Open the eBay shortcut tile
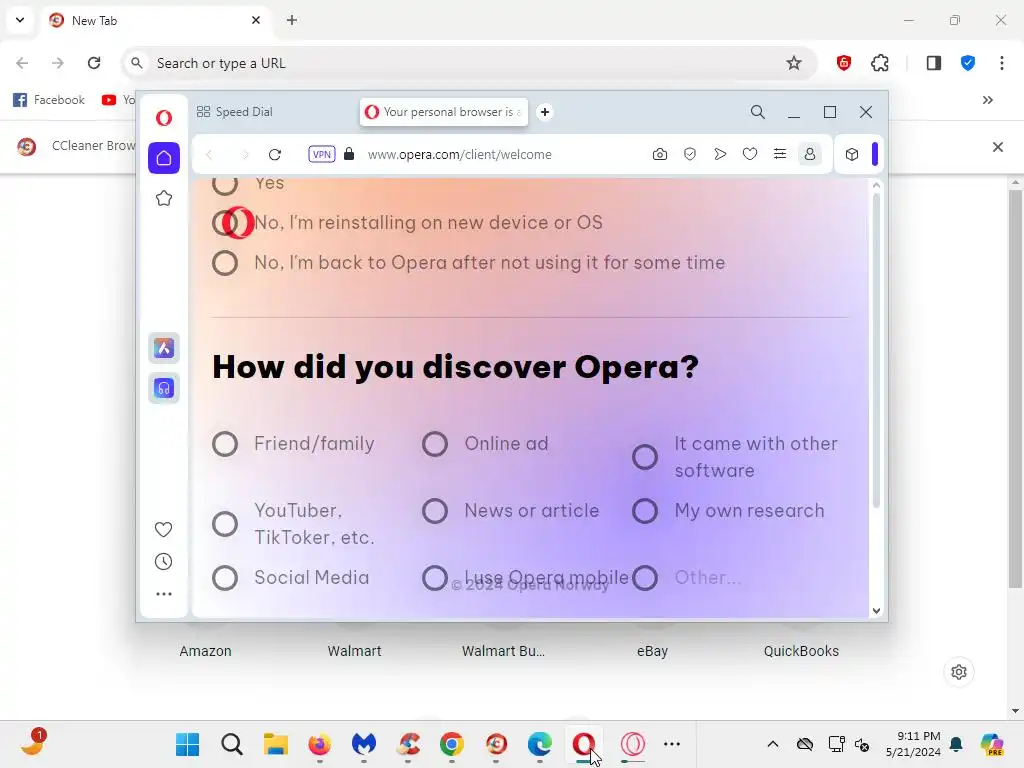Screen dimensions: 1024x768 pyautogui.click(x=652, y=651)
